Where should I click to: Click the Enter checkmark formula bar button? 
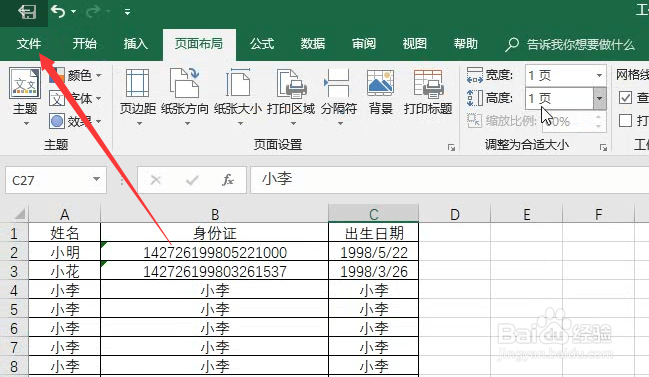pyautogui.click(x=192, y=180)
